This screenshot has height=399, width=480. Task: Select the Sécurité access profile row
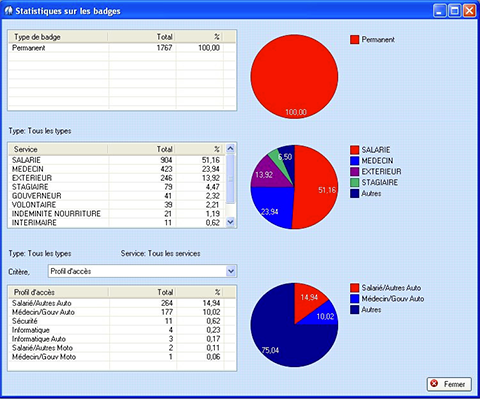[x=116, y=321]
